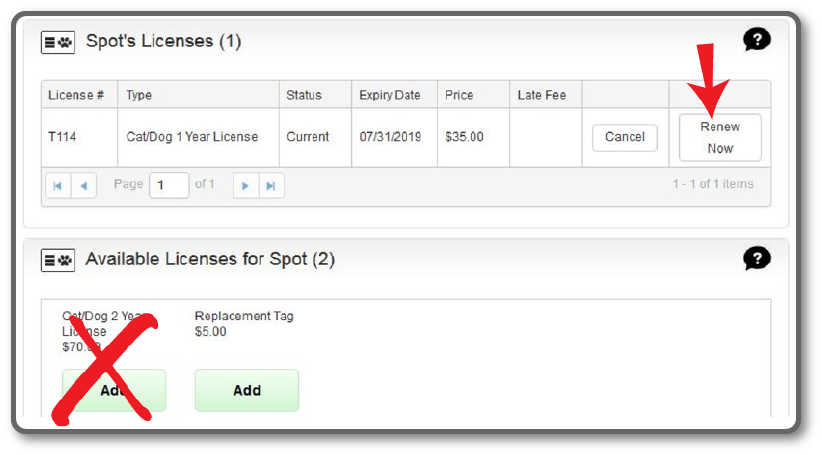Sort by Status column header

[316, 95]
